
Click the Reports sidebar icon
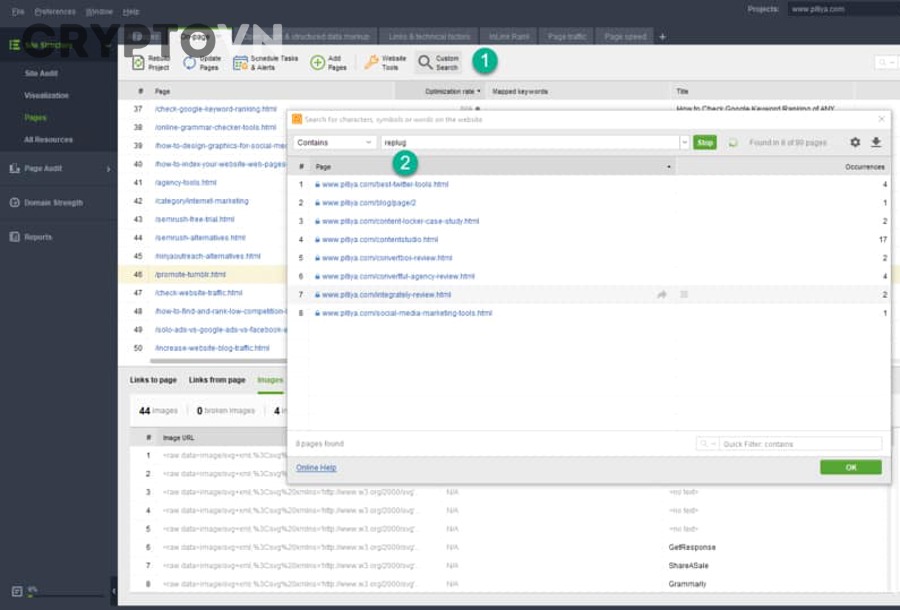(14, 237)
